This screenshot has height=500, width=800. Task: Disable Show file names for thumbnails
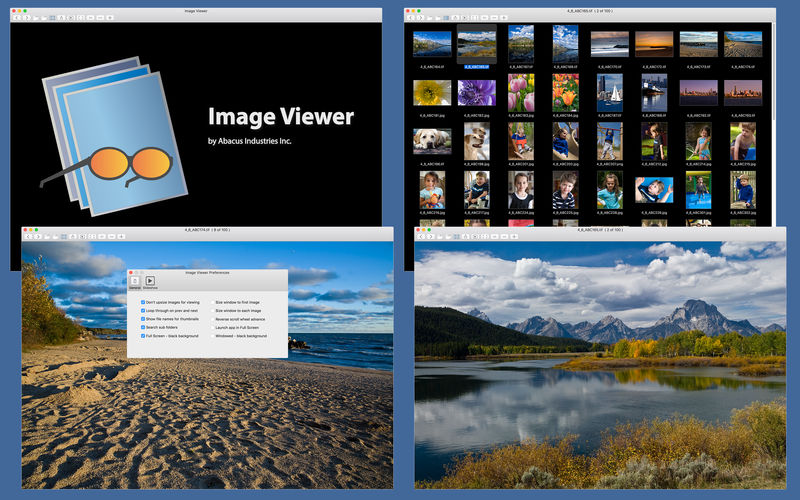click(143, 319)
